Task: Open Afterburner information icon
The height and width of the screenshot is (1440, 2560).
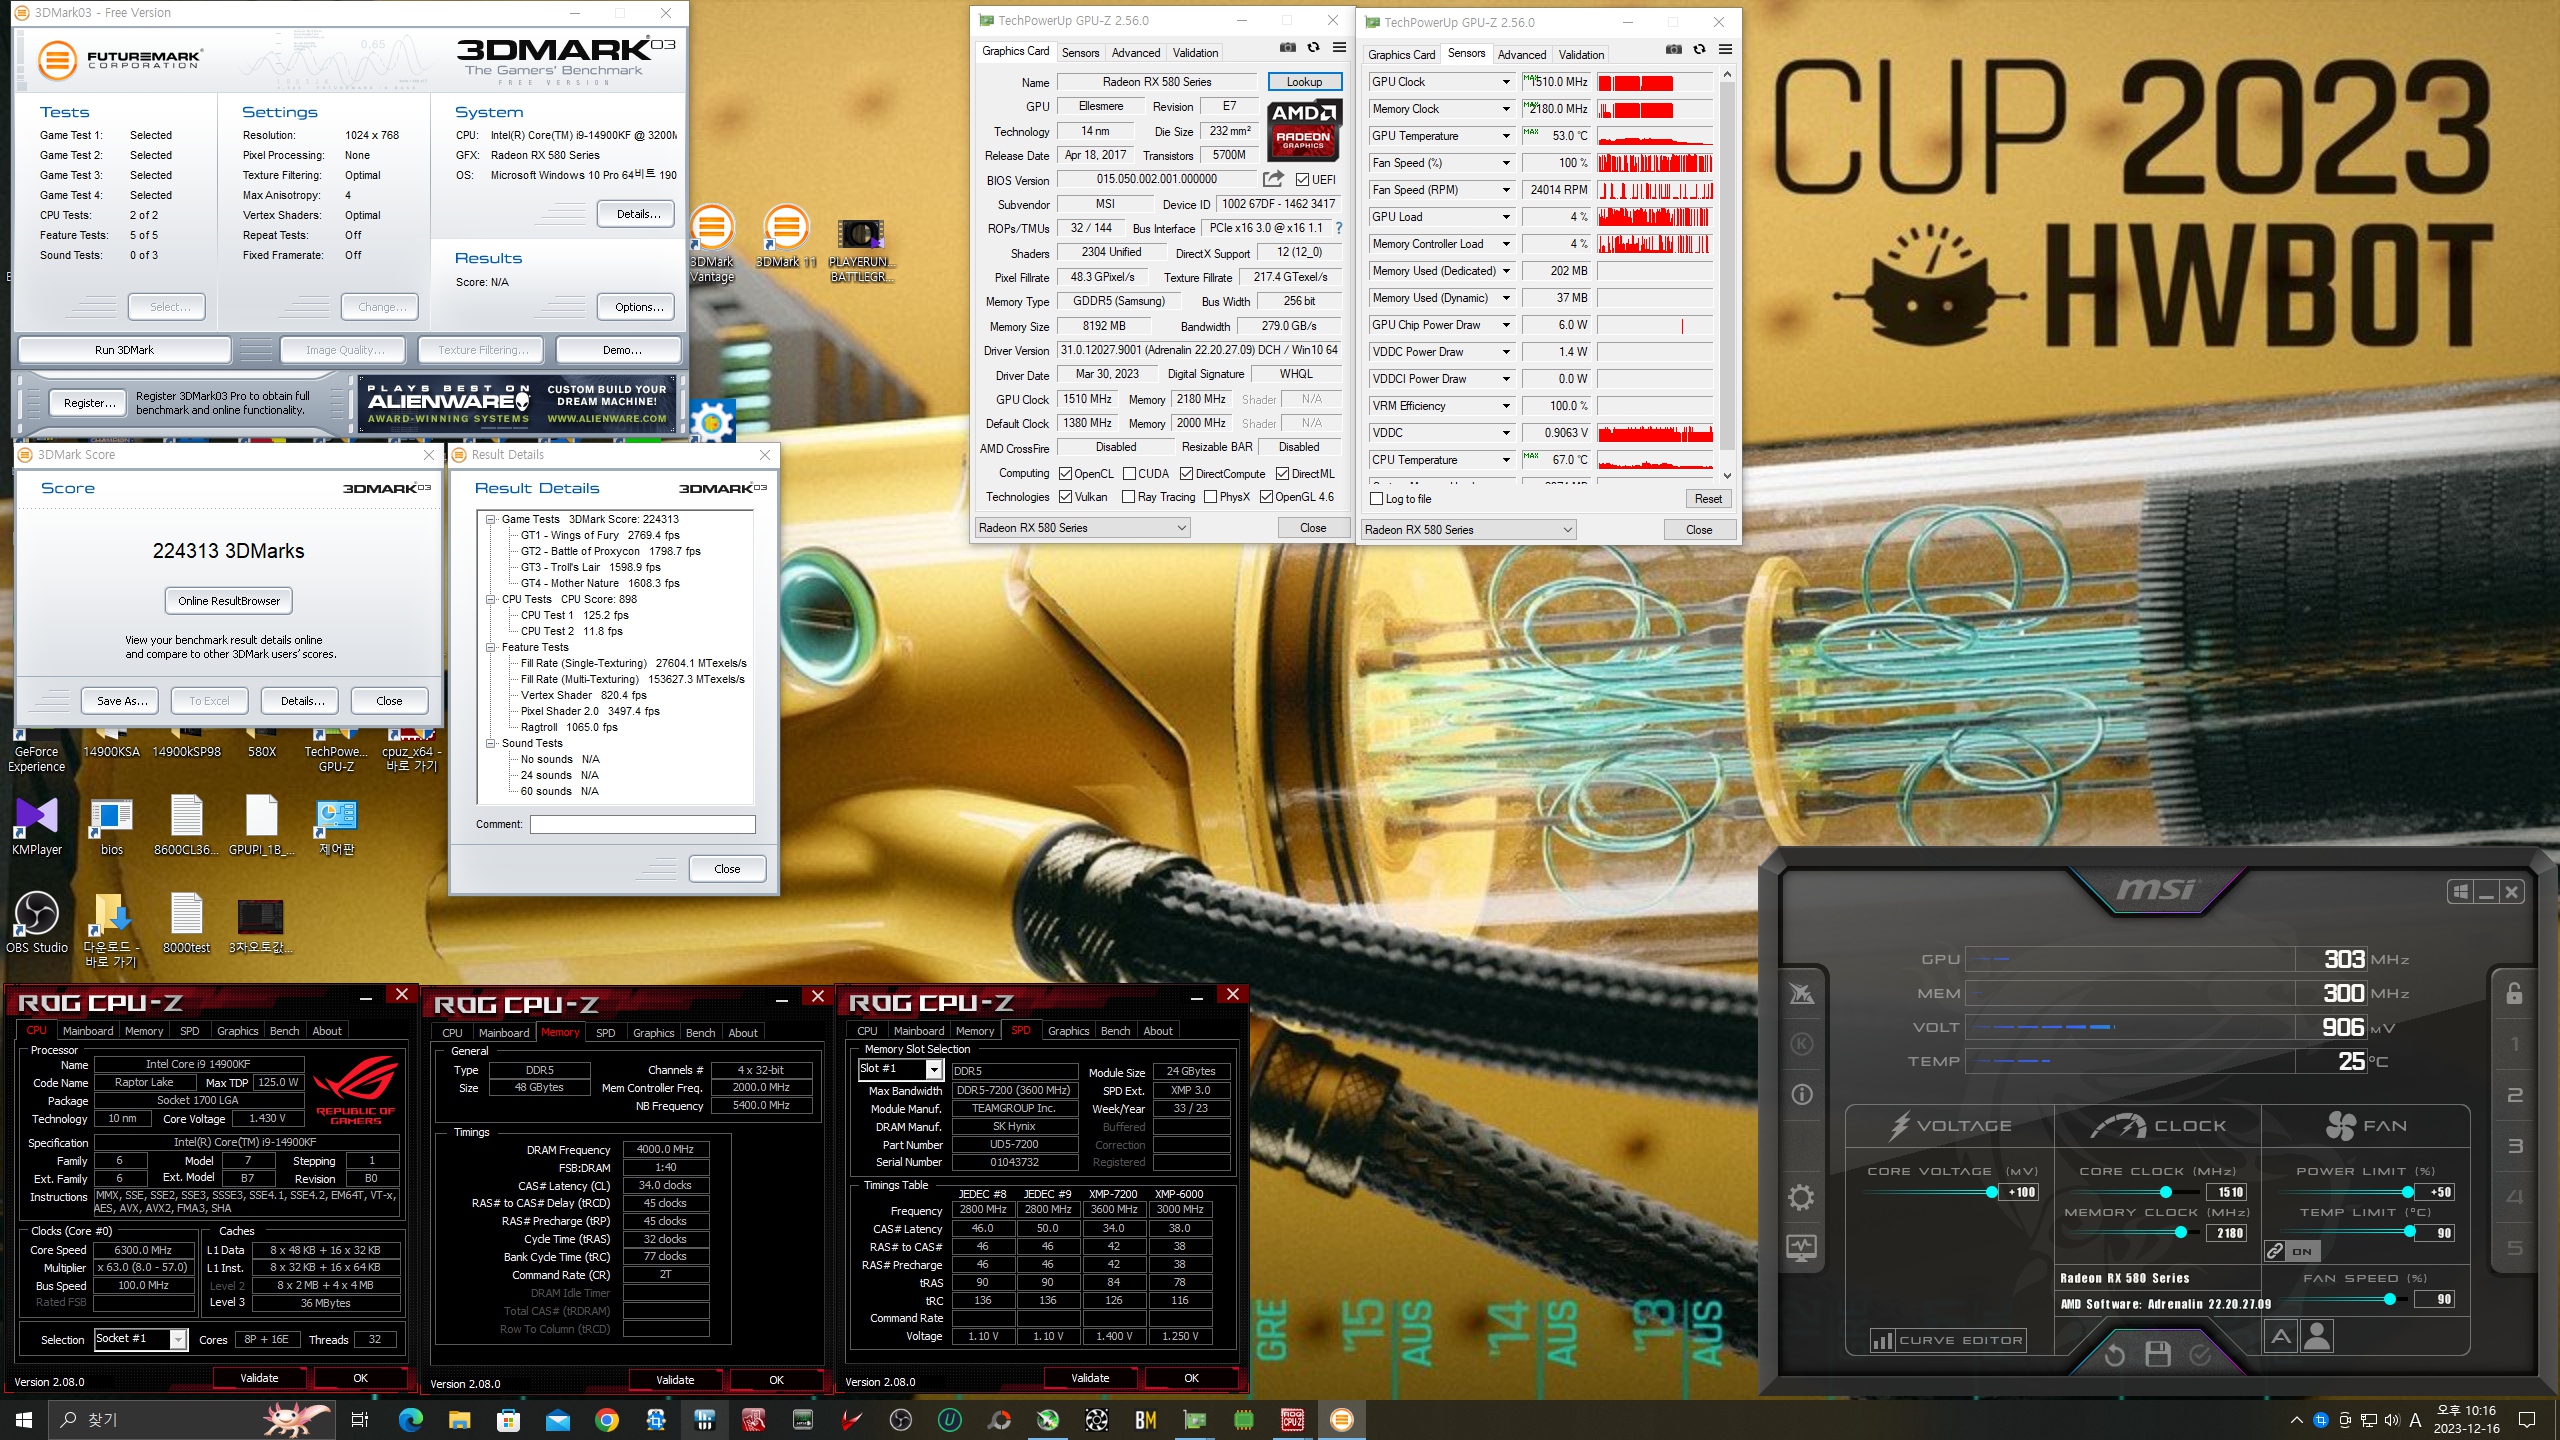Action: pos(1801,1095)
